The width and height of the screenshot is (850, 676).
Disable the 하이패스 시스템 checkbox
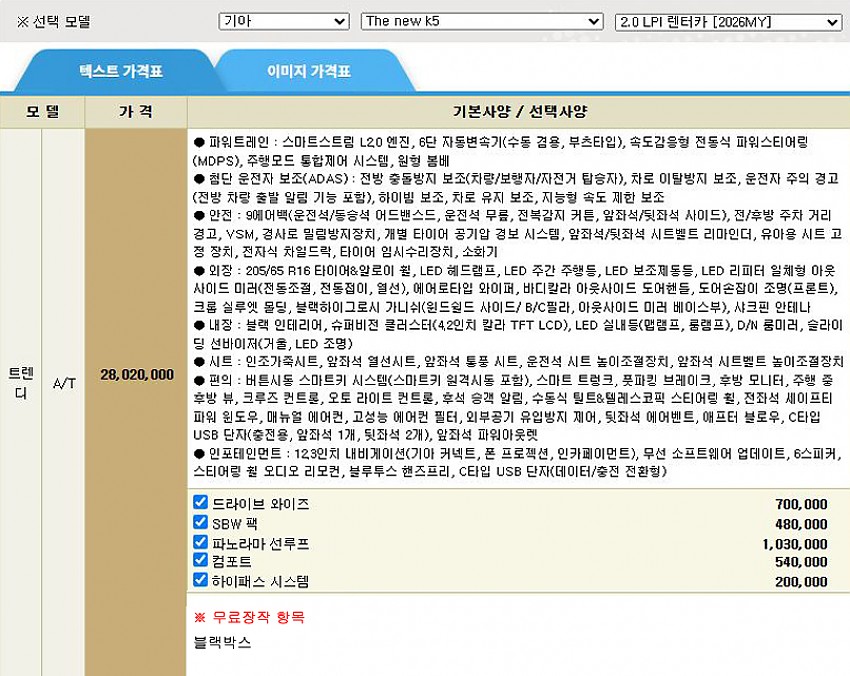point(200,579)
